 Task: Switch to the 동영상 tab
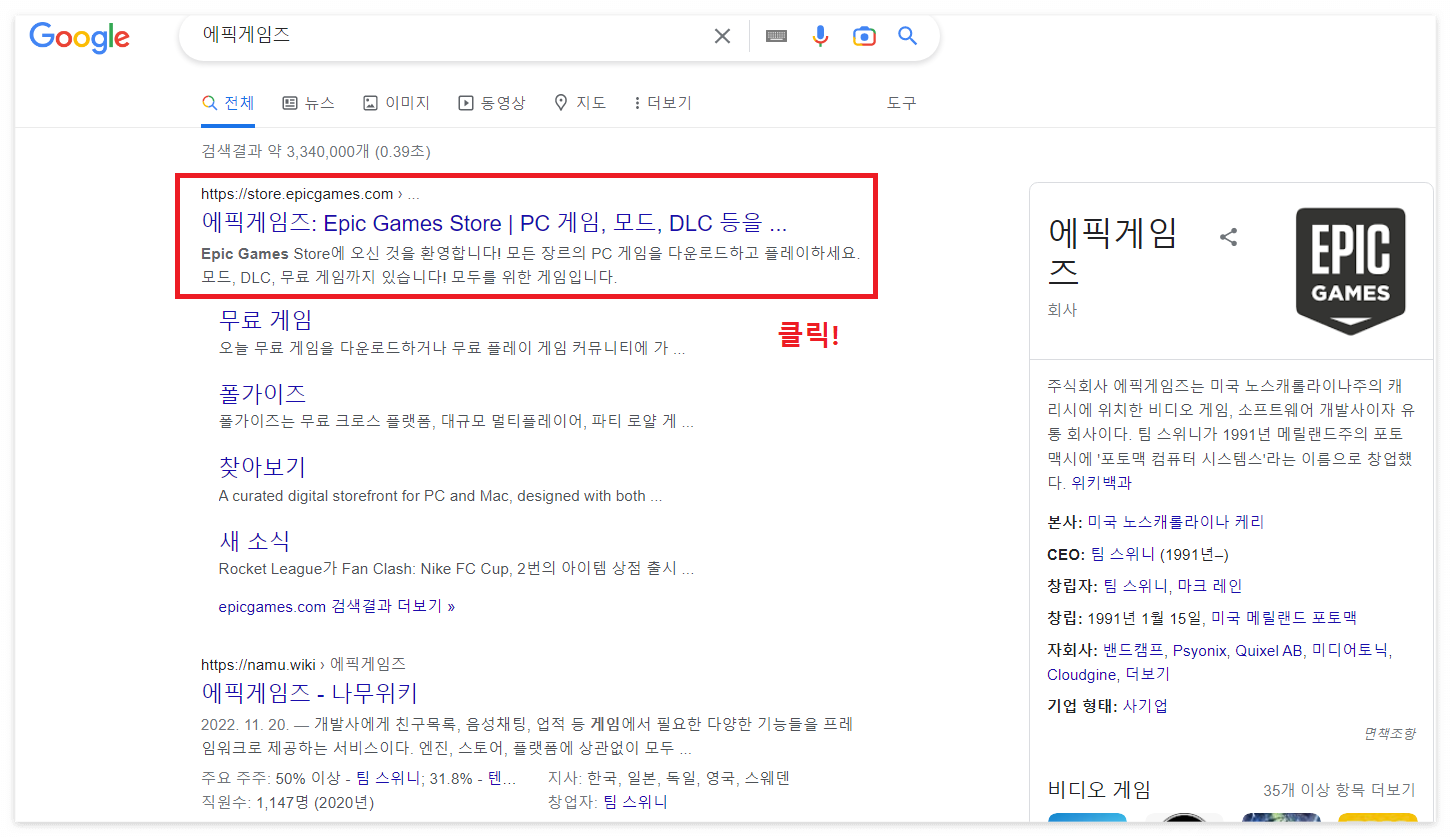pyautogui.click(x=492, y=101)
